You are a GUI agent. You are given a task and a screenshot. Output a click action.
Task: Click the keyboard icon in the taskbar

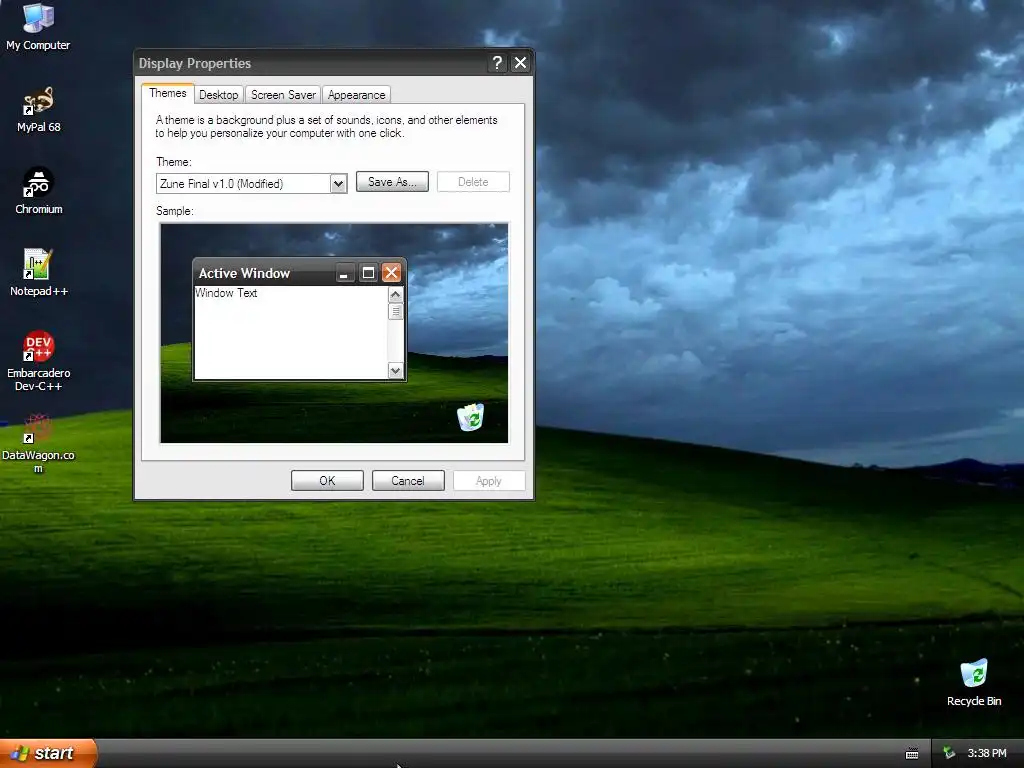[912, 754]
